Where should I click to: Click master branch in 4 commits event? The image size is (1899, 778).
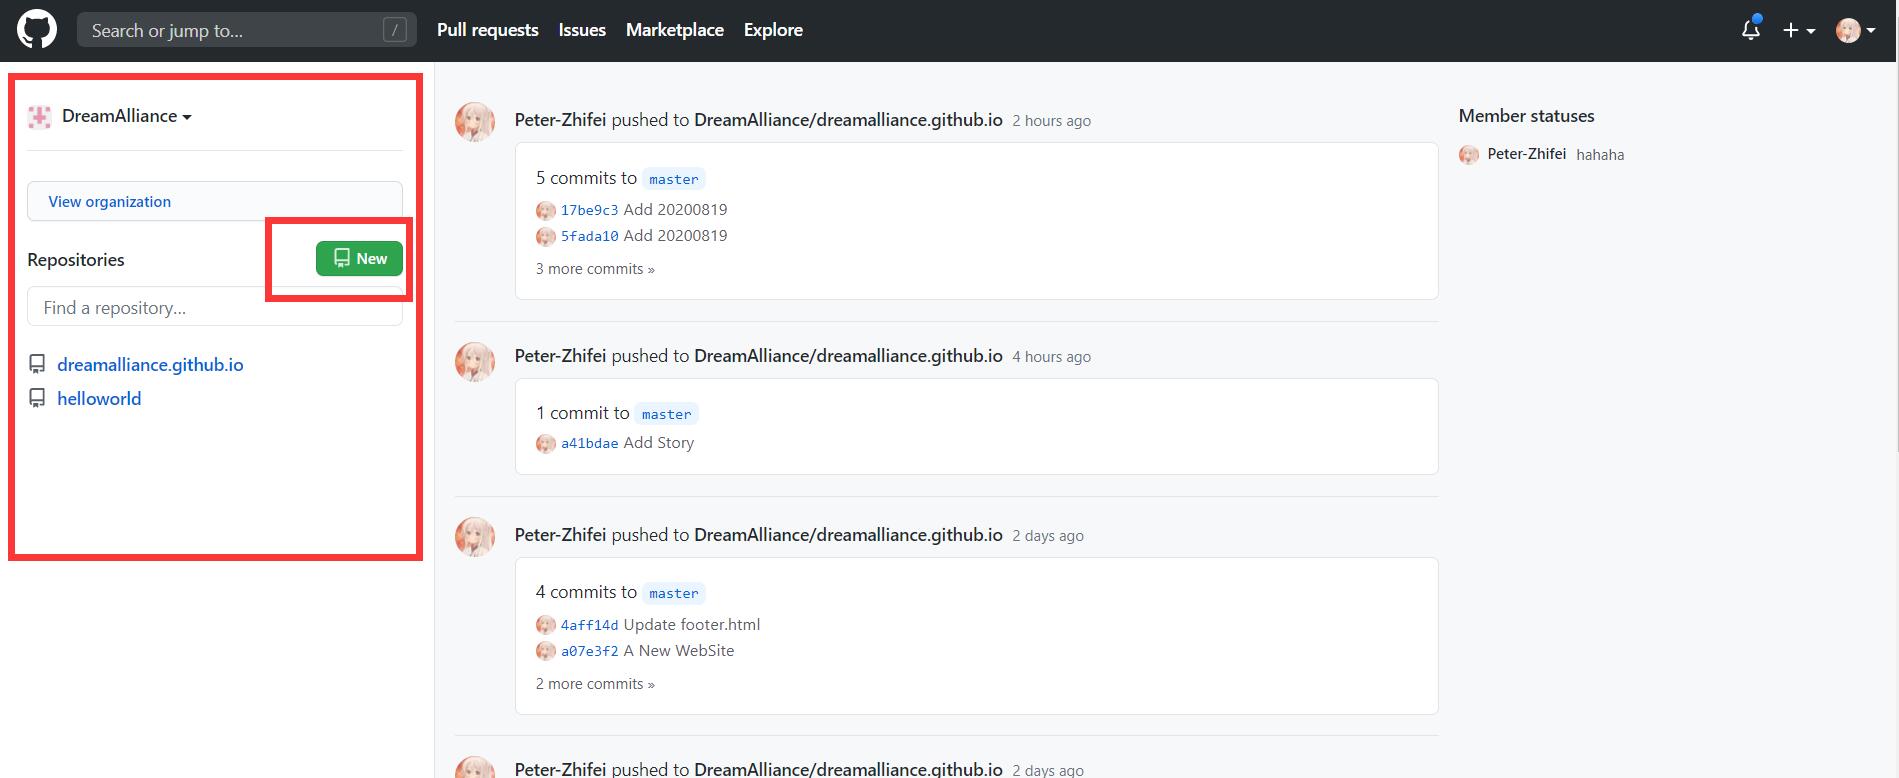click(673, 593)
